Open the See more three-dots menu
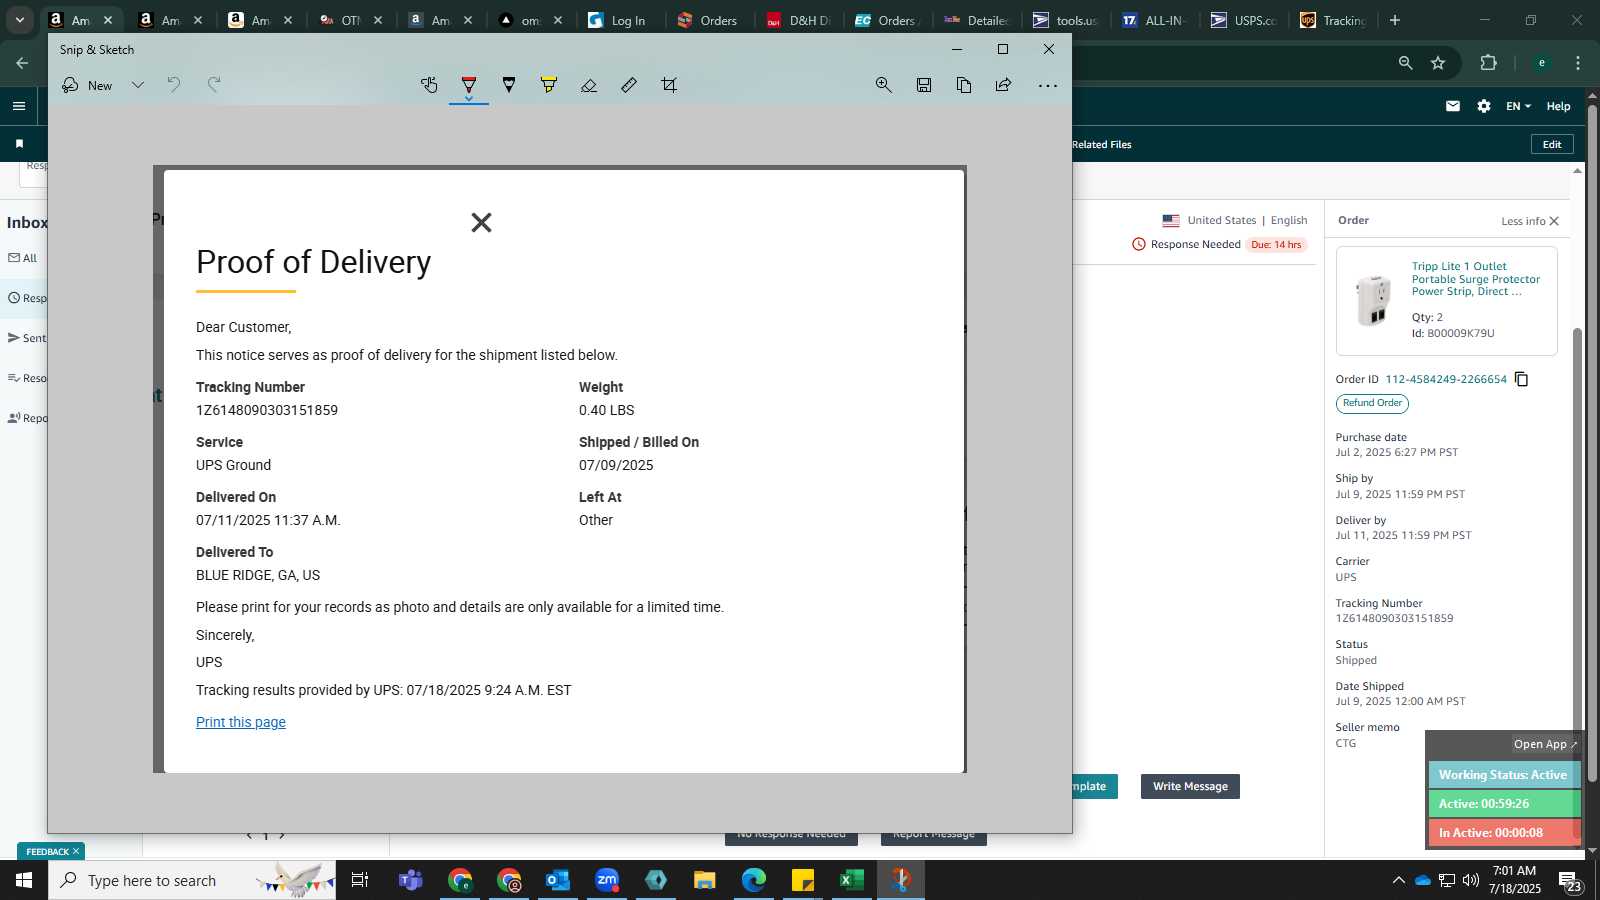The image size is (1600, 900). (x=1048, y=85)
